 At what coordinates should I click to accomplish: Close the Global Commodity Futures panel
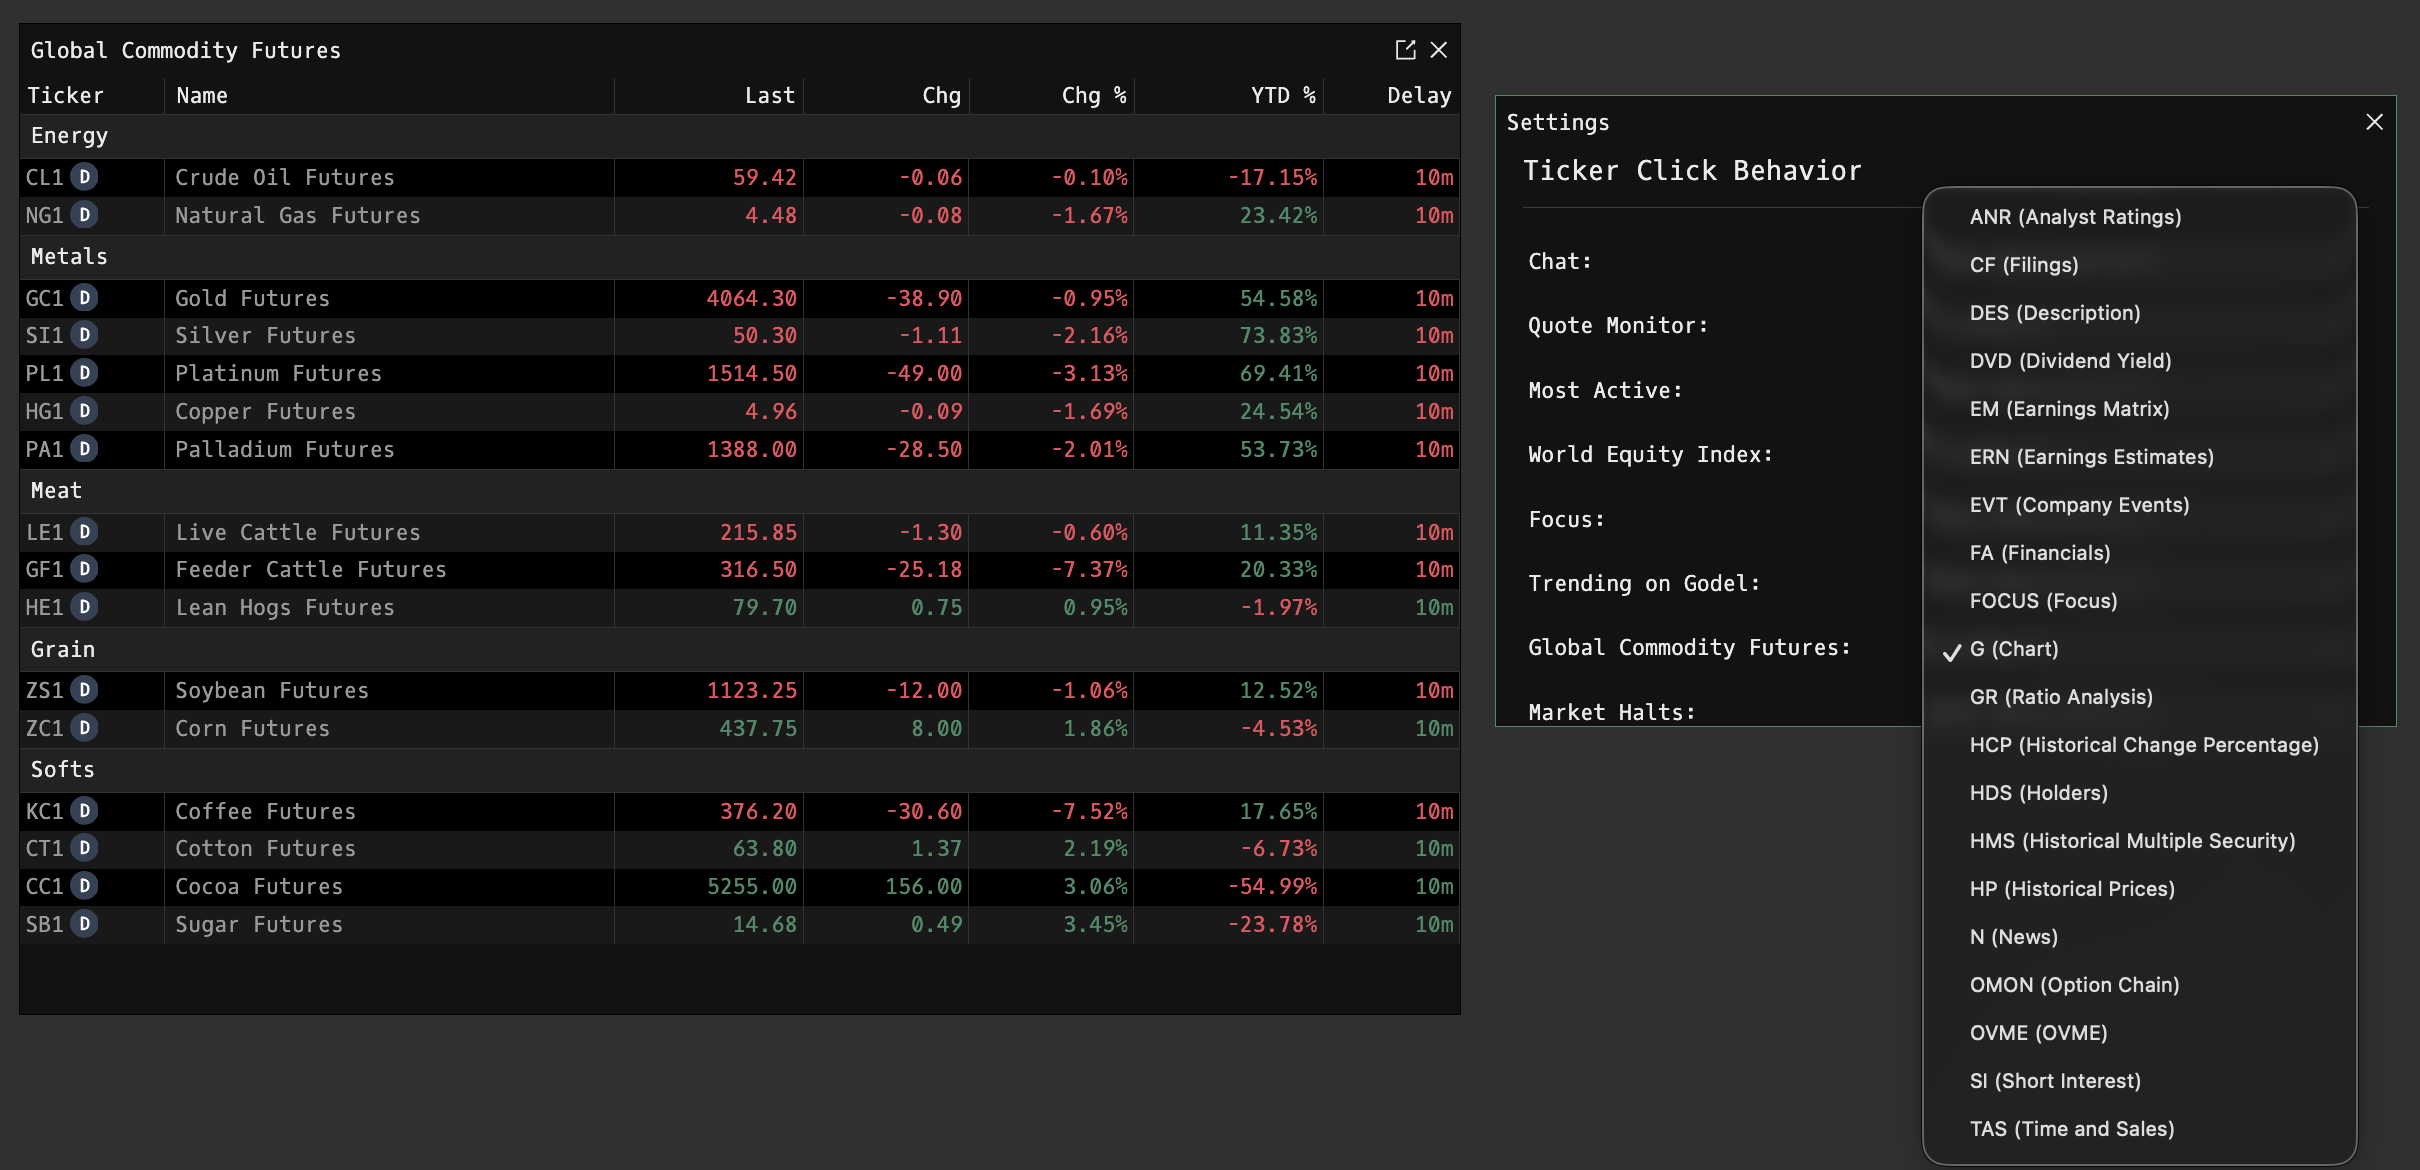click(1439, 50)
